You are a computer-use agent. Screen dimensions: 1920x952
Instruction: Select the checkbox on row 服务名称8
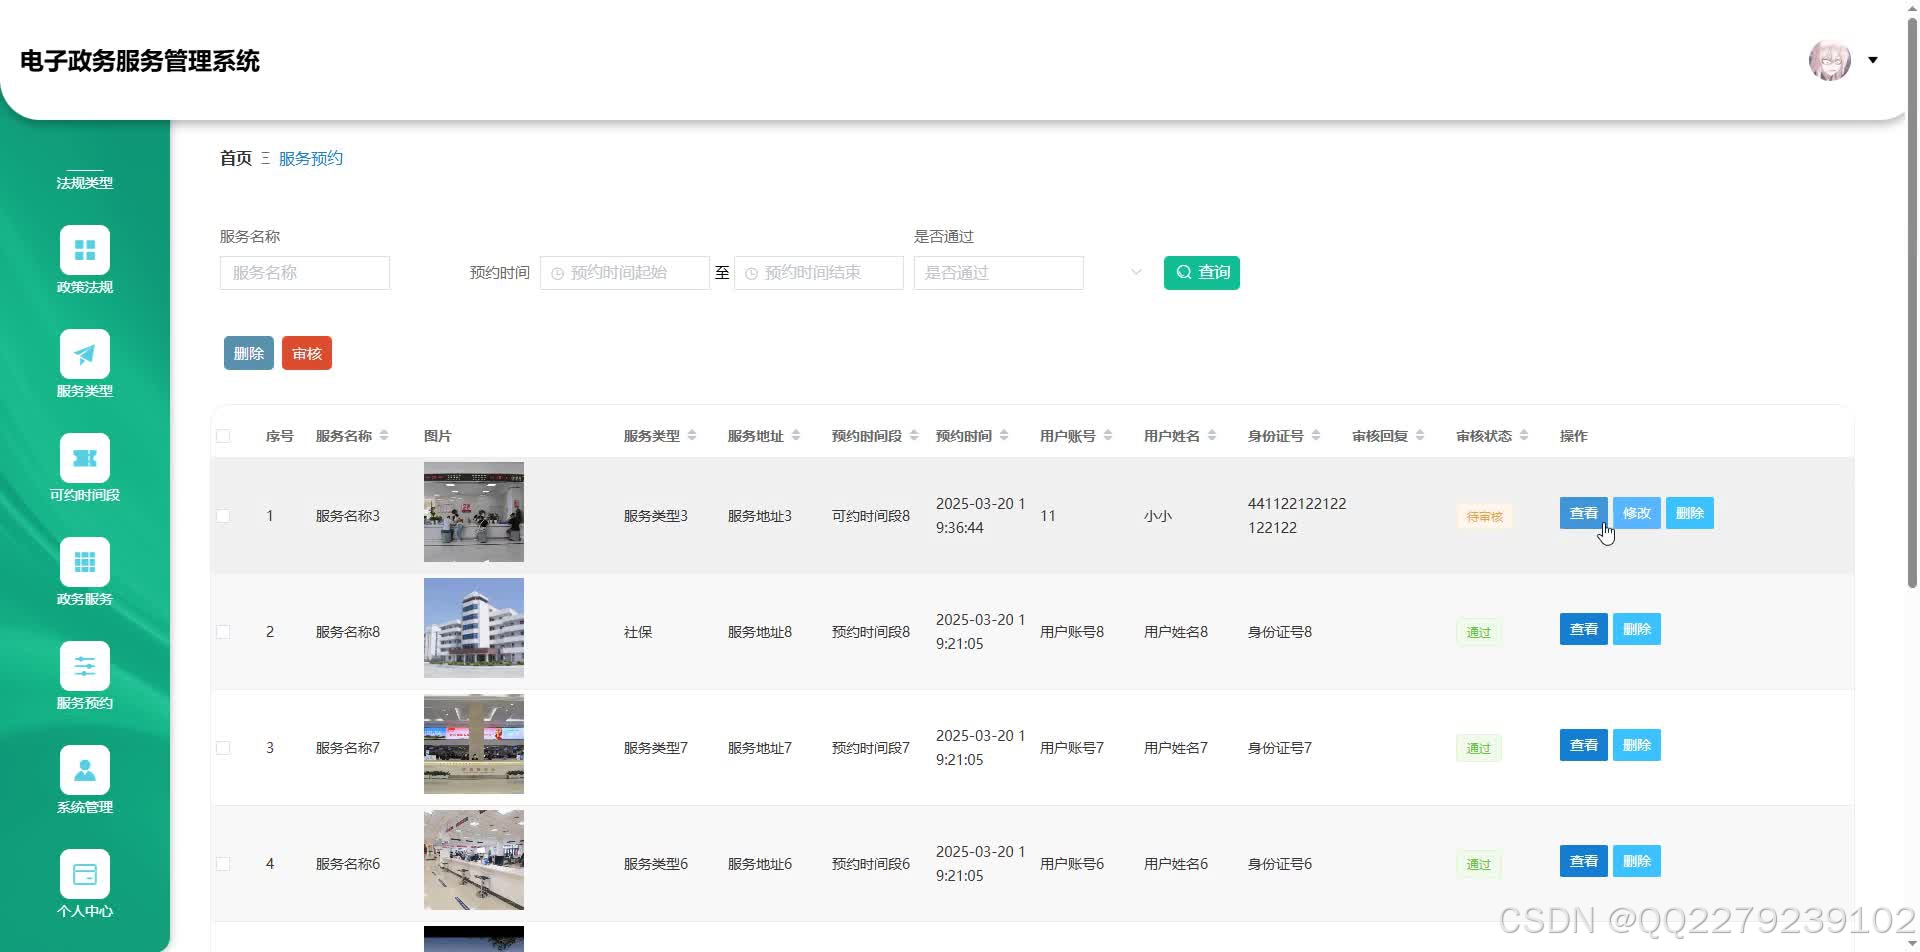pyautogui.click(x=223, y=631)
